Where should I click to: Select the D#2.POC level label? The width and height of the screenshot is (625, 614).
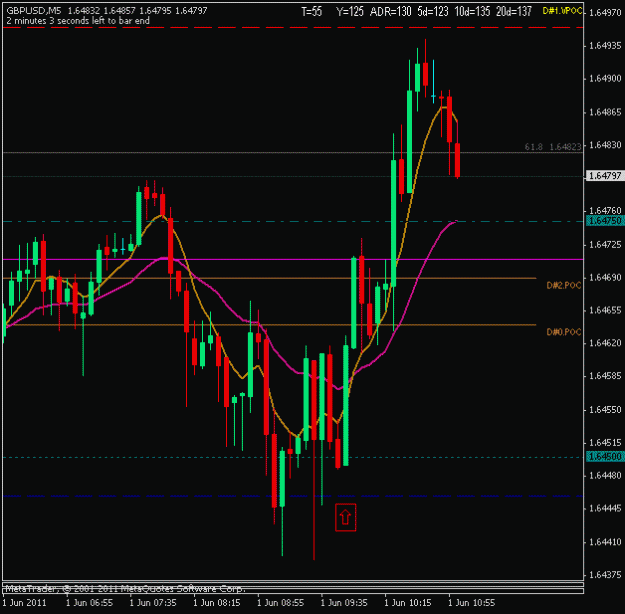pos(564,285)
